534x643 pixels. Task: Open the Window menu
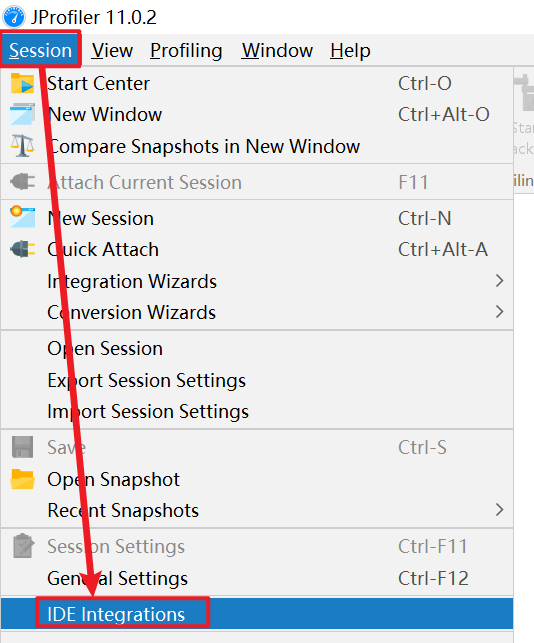click(x=277, y=50)
